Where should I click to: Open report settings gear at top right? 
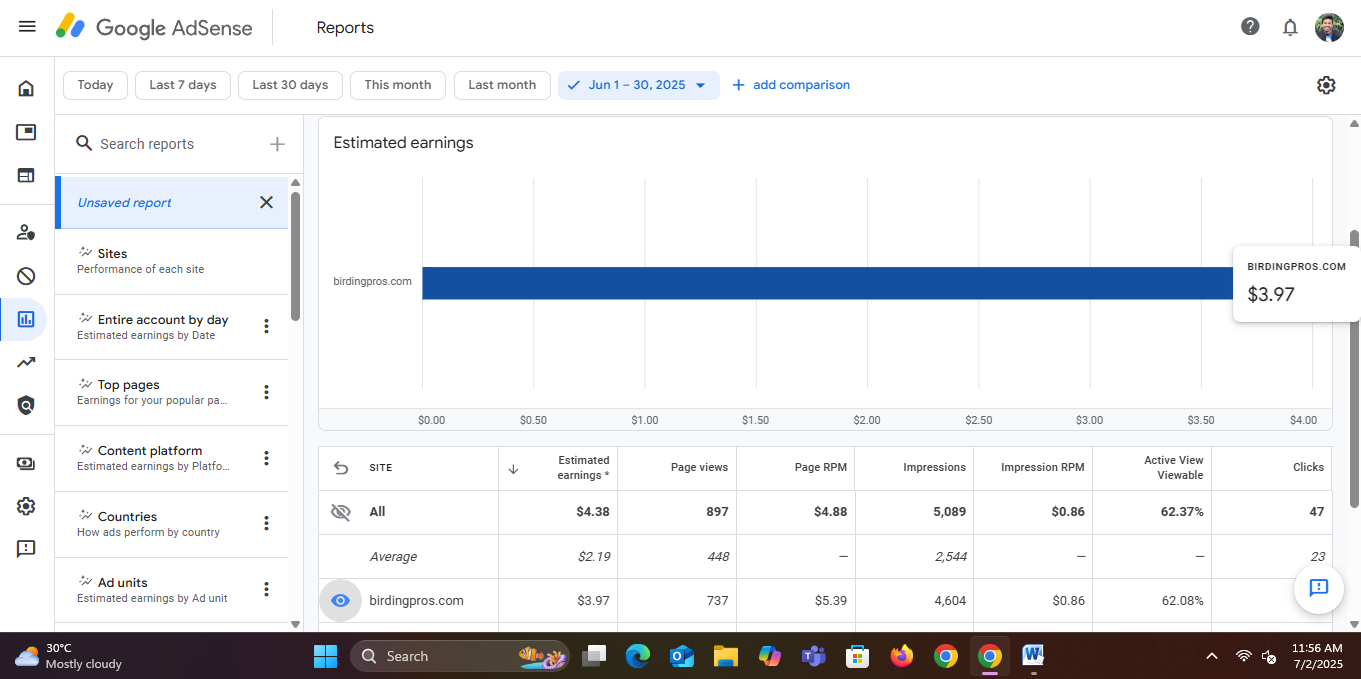pyautogui.click(x=1326, y=85)
